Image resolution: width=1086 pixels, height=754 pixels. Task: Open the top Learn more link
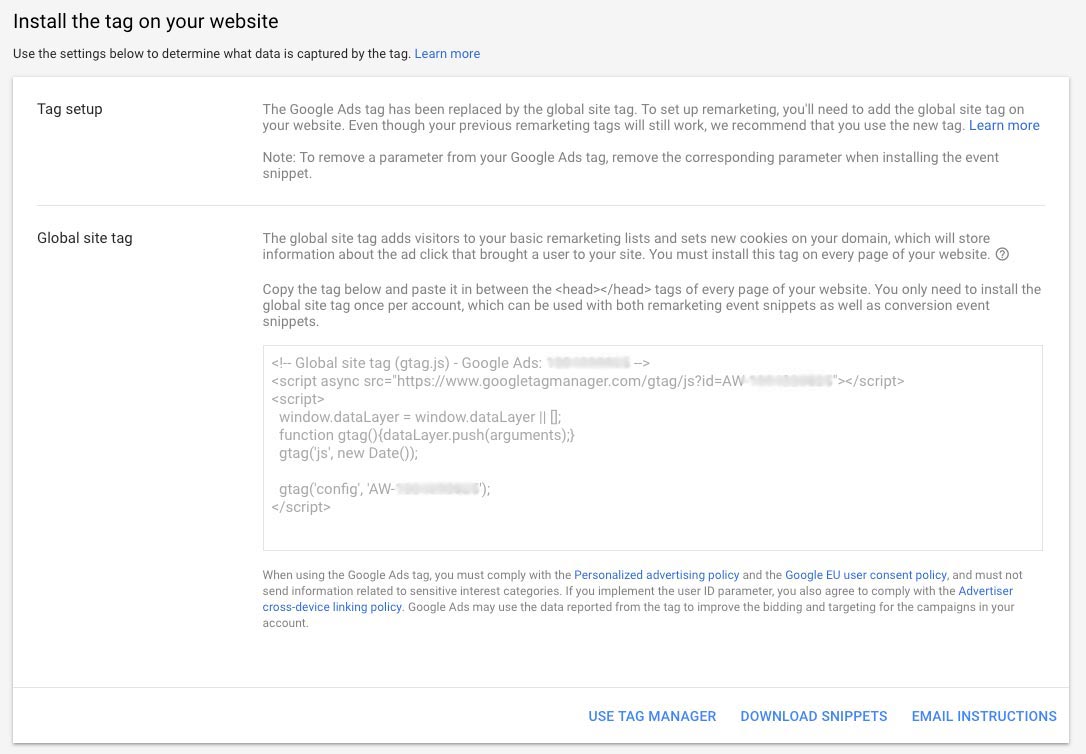click(447, 53)
